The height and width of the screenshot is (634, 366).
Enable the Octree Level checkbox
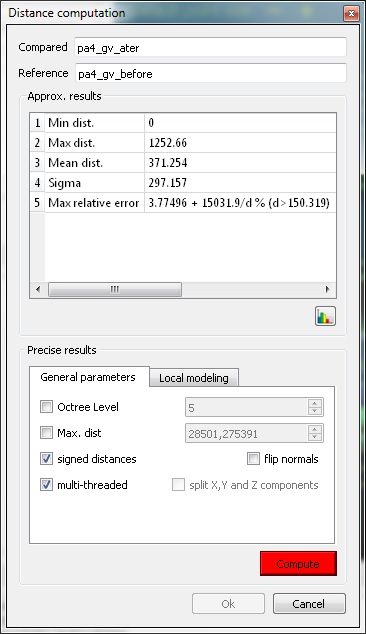pyautogui.click(x=47, y=406)
